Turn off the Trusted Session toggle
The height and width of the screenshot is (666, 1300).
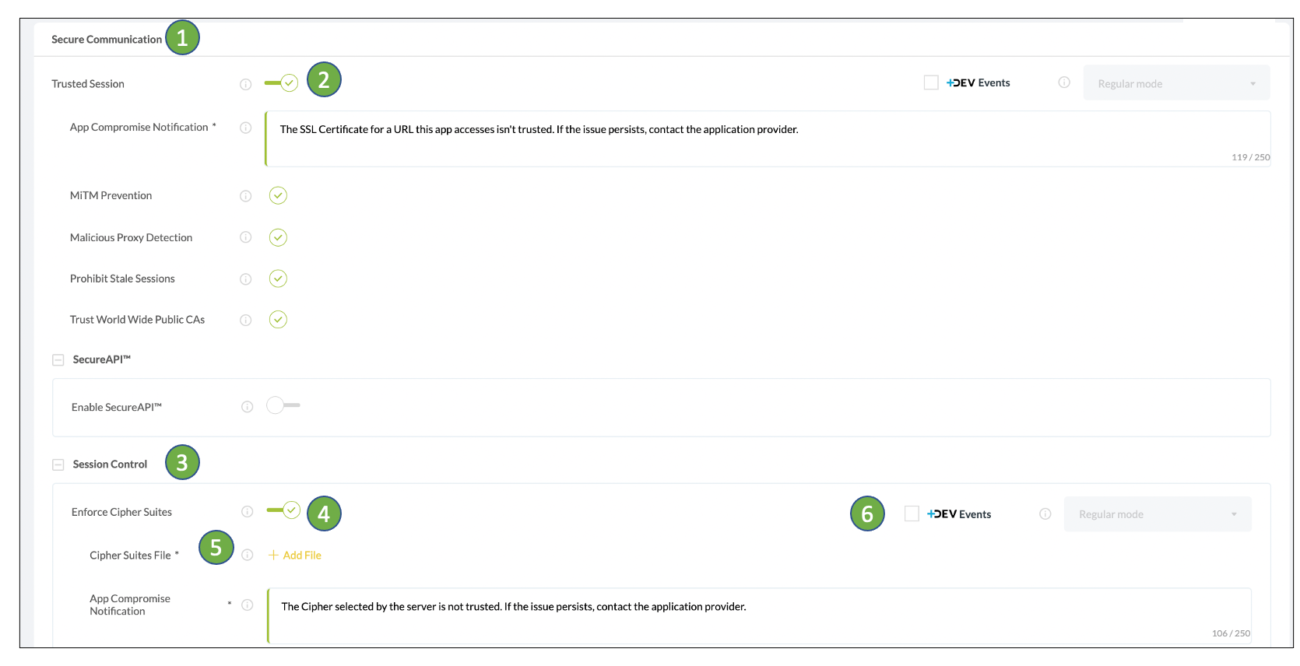[x=281, y=83]
